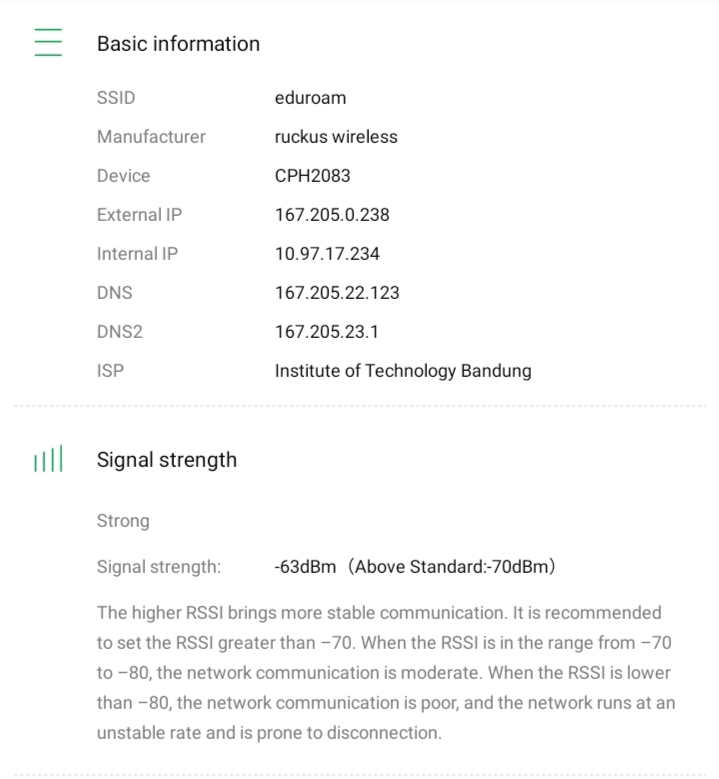This screenshot has height=779, width=719.
Task: Select the device name CPH2083
Action: pyautogui.click(x=312, y=176)
